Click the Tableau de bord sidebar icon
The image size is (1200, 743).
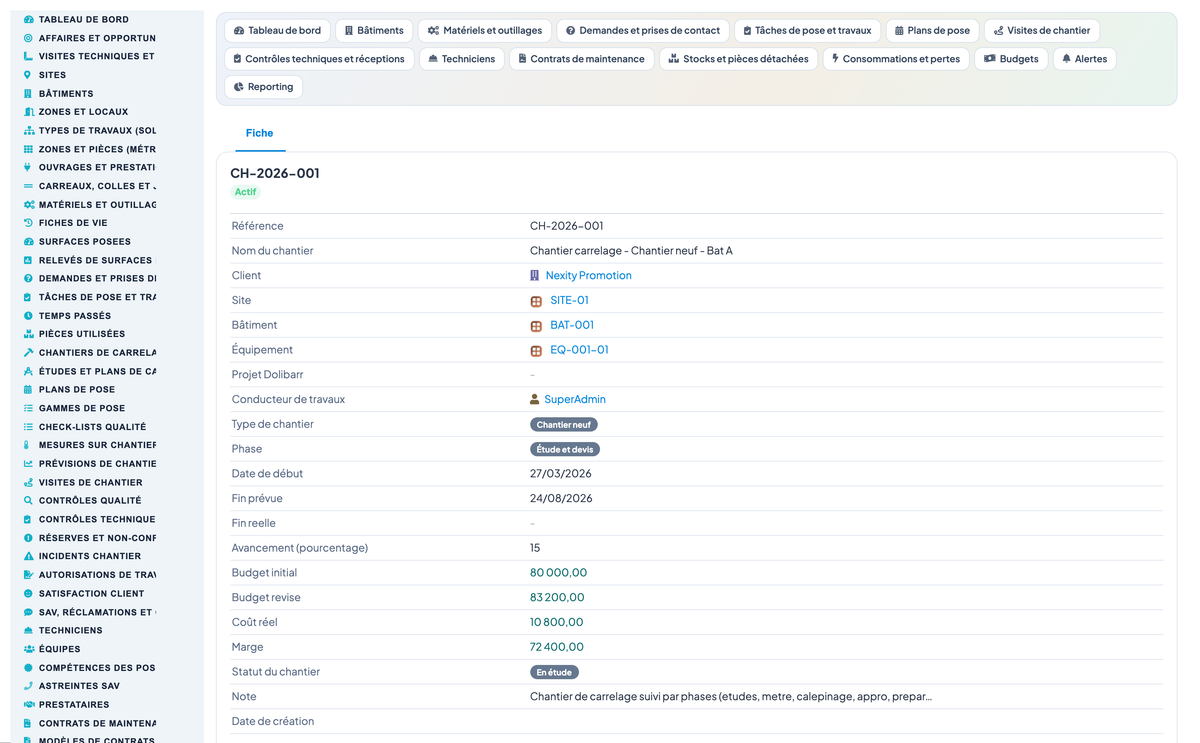click(x=28, y=19)
